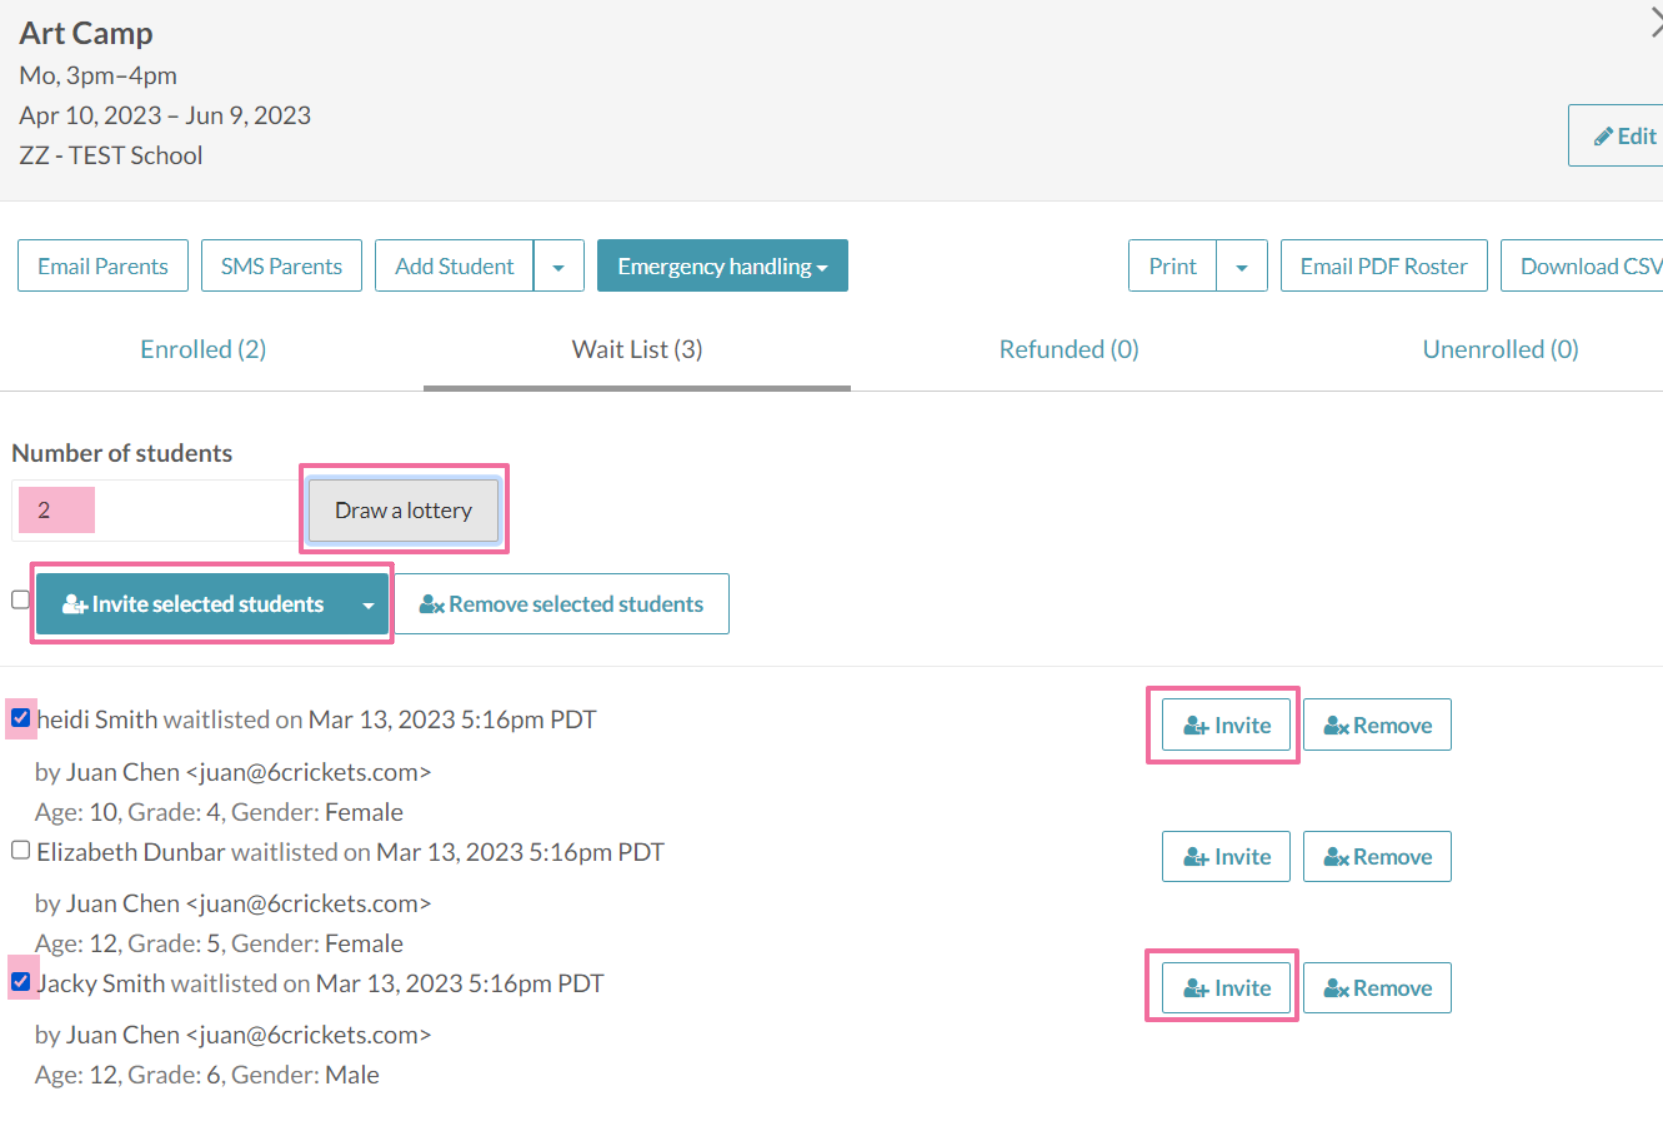This screenshot has width=1663, height=1136.
Task: Open the Refunded (0) tab
Action: click(x=1068, y=350)
